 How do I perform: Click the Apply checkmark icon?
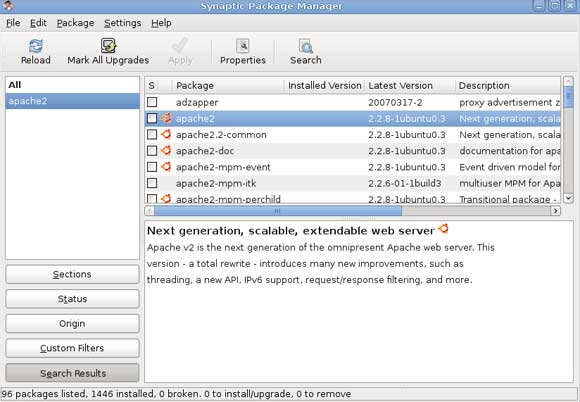point(180,46)
